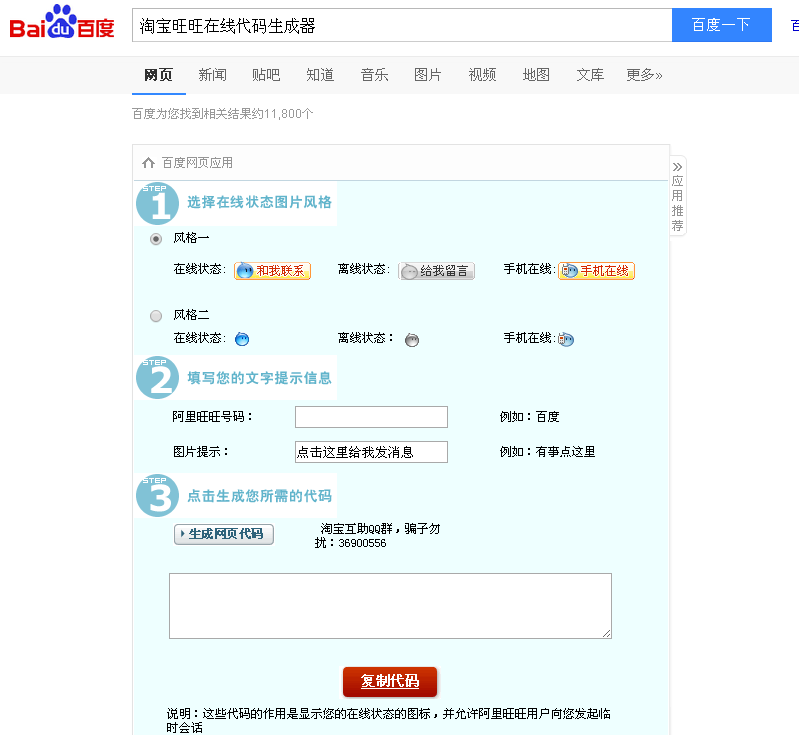Click the 百度网页应用 link
This screenshot has width=799, height=735.
click(197, 163)
